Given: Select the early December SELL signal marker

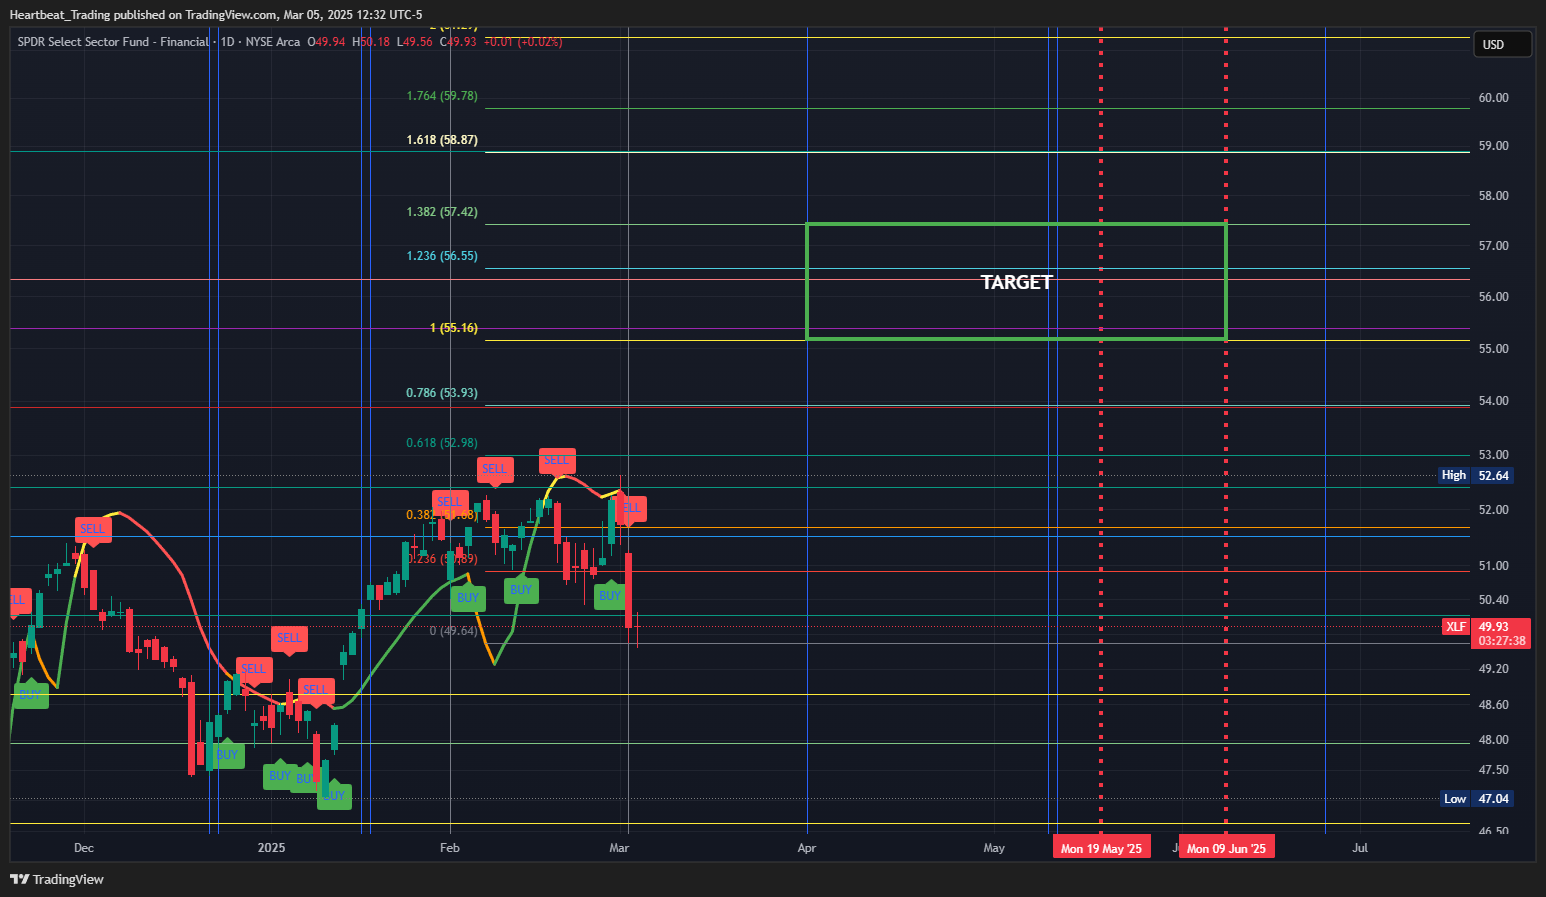Looking at the screenshot, I should click(x=92, y=529).
